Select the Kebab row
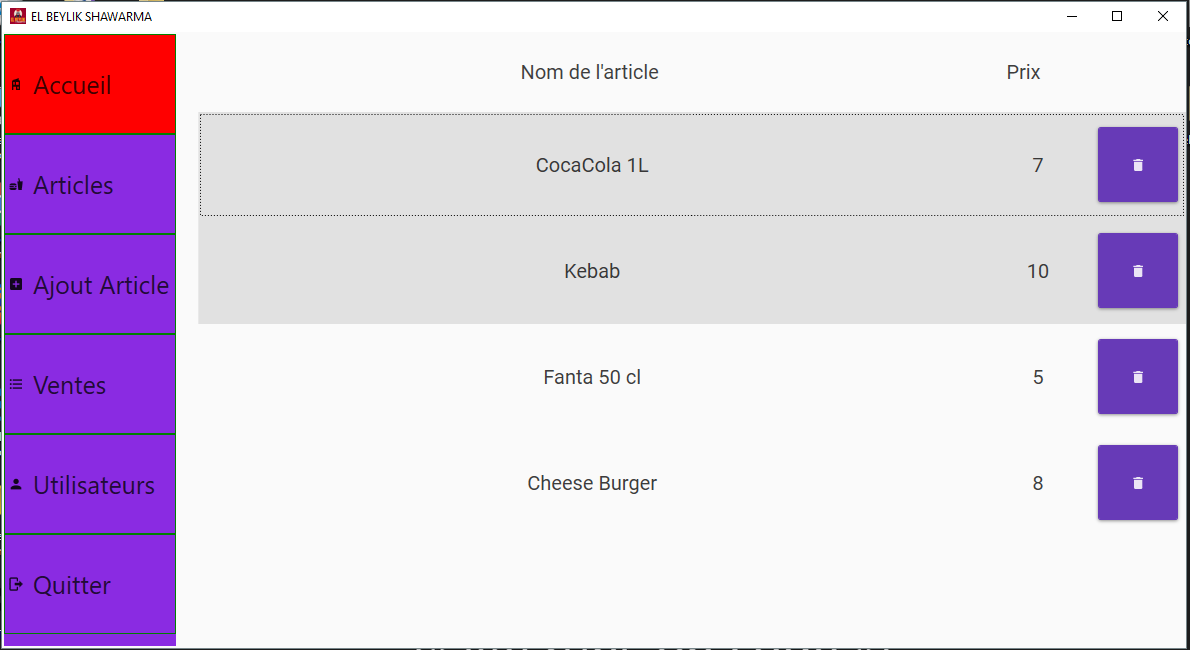 (592, 271)
